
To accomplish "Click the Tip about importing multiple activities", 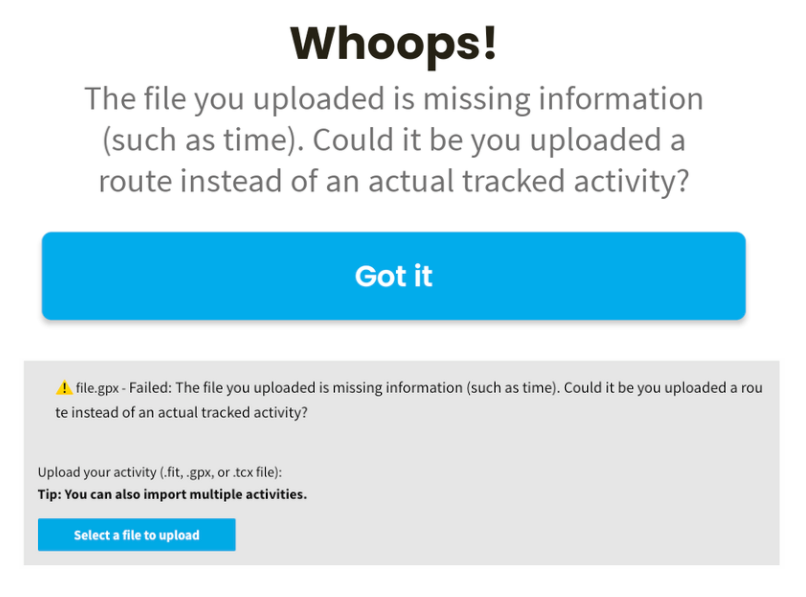I will tap(172, 494).
